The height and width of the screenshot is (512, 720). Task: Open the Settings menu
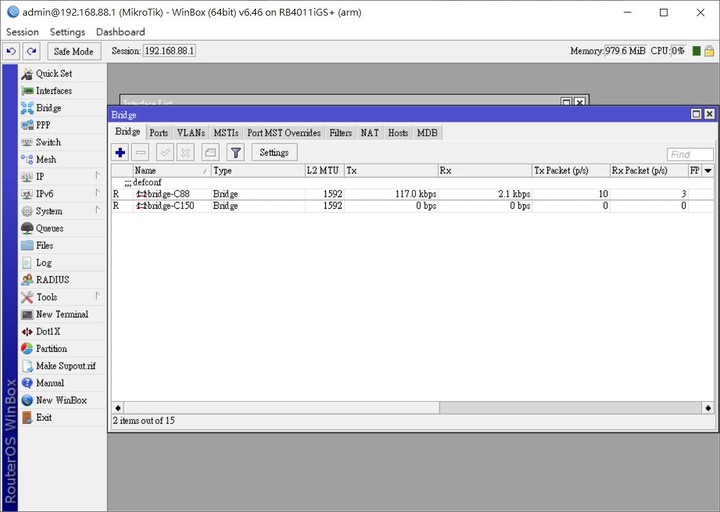coord(68,32)
